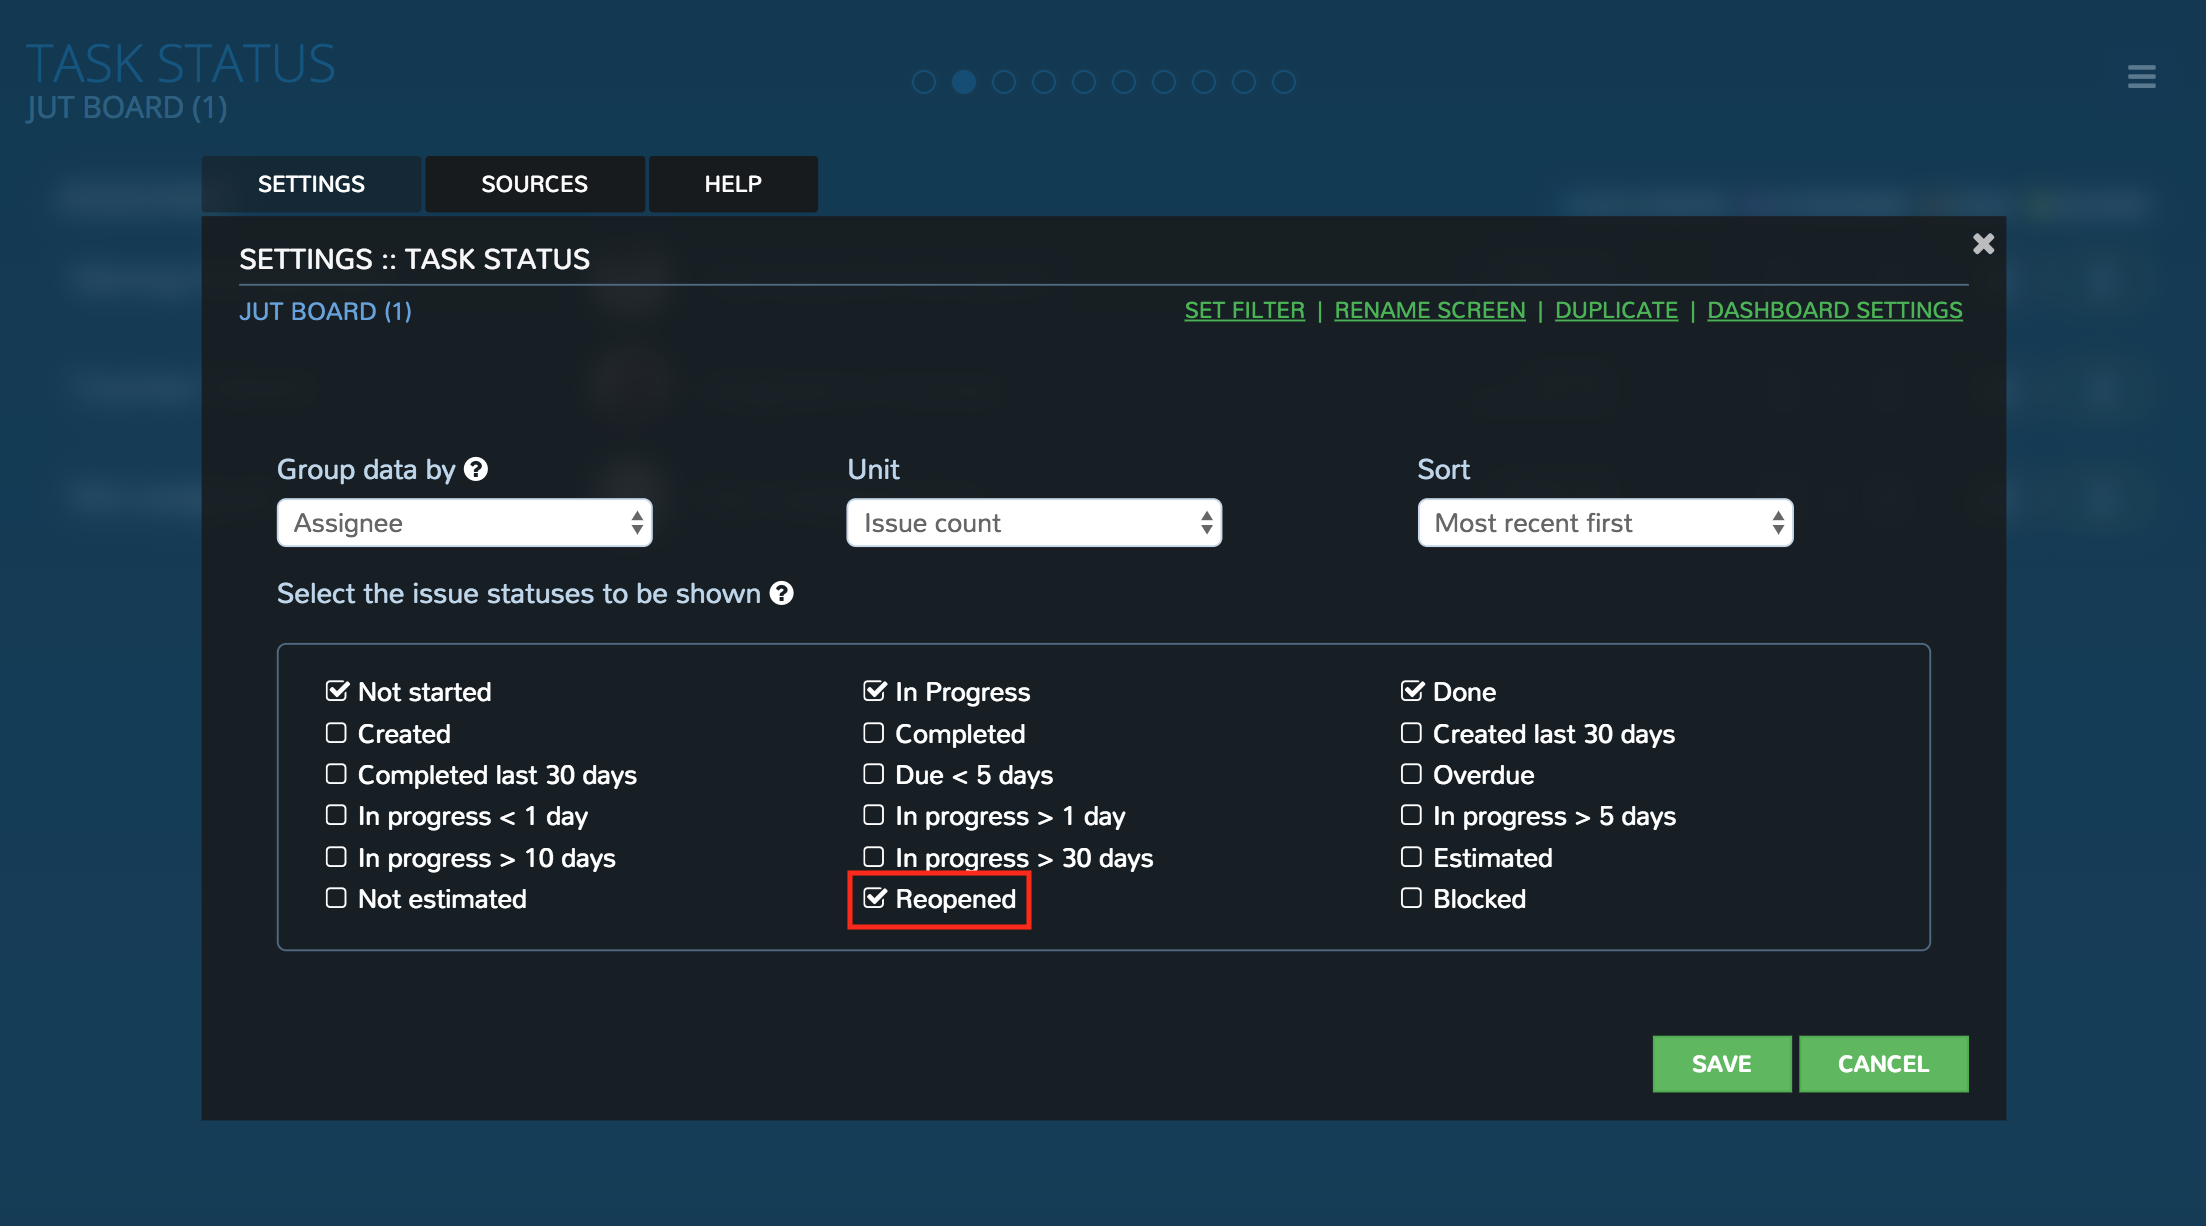Open the hamburger menu icon
The image size is (2206, 1226).
pos(2141,77)
